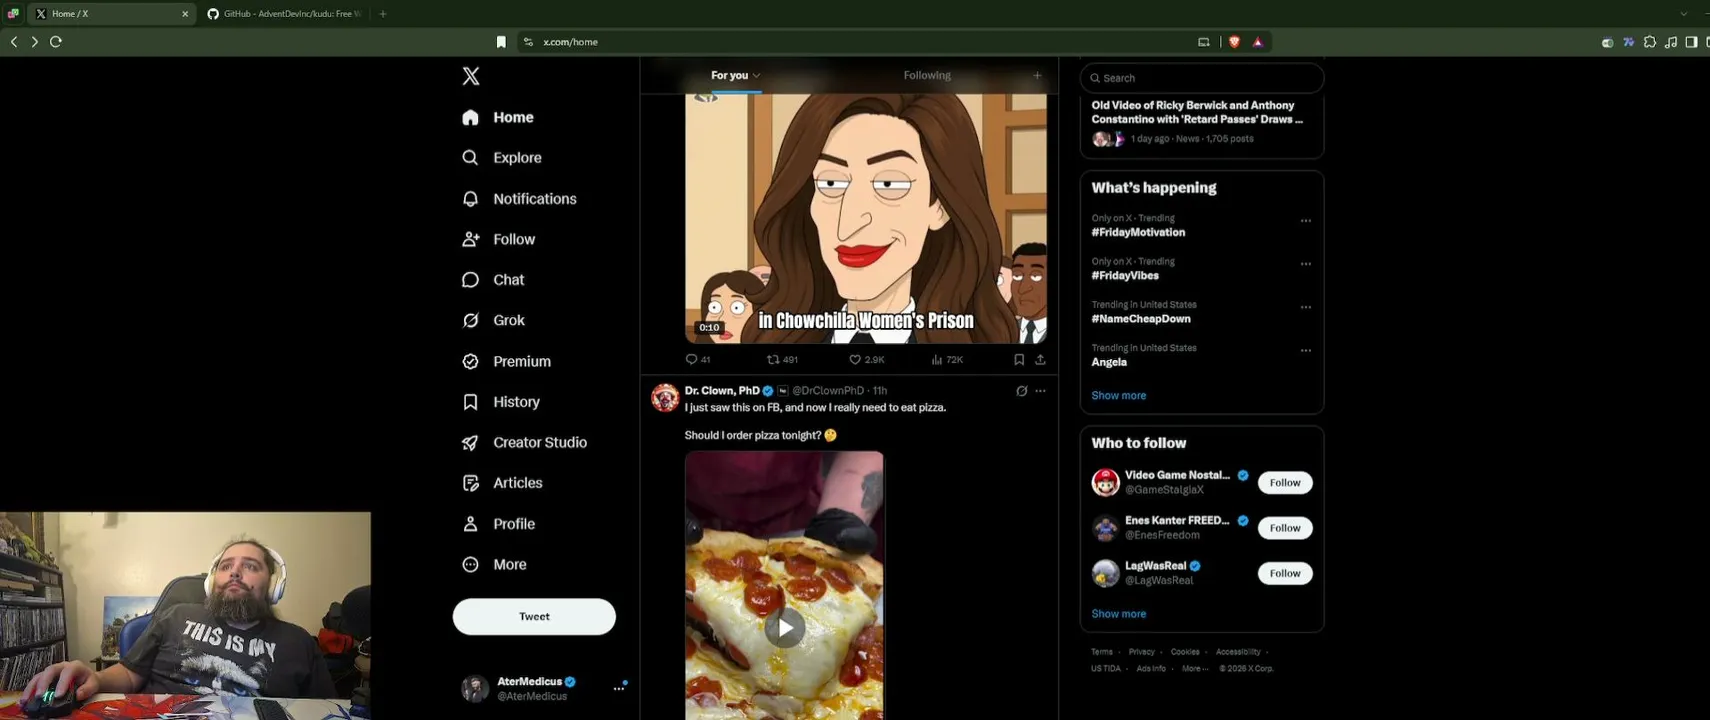Open more options on Dr. Clown post
The width and height of the screenshot is (1710, 720).
(x=1040, y=391)
